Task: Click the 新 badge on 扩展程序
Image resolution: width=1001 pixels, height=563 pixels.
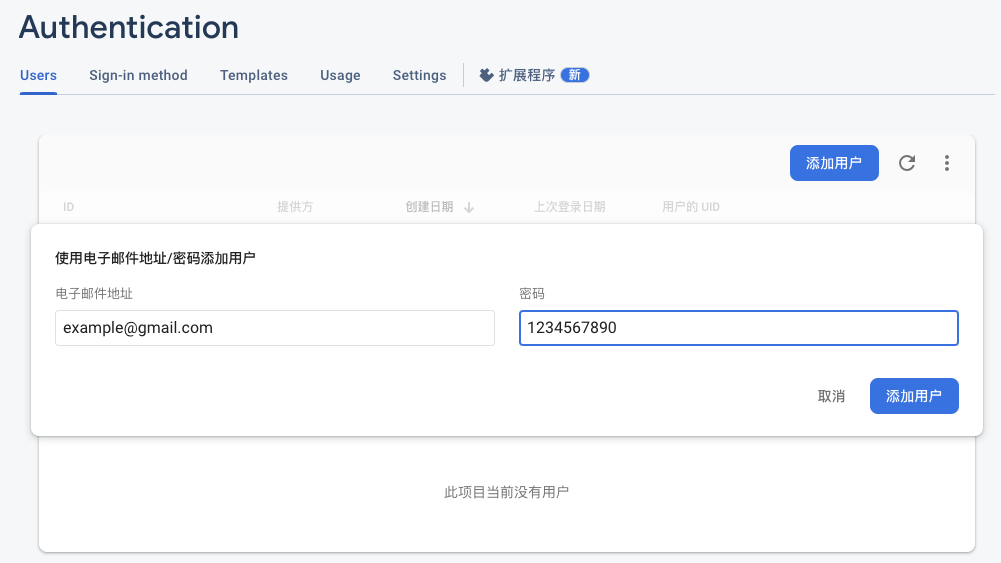Action: click(x=575, y=75)
